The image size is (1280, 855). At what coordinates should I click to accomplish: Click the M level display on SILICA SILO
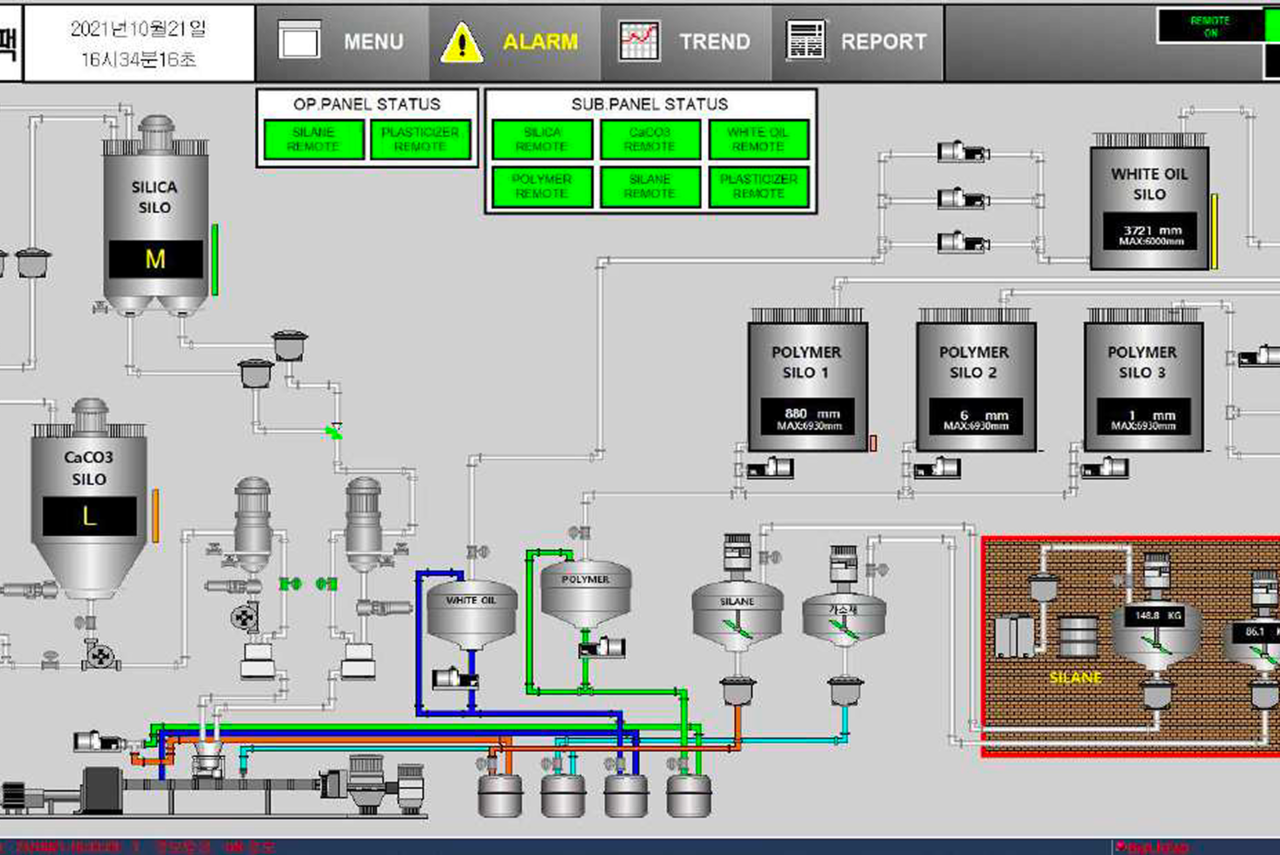[155, 260]
